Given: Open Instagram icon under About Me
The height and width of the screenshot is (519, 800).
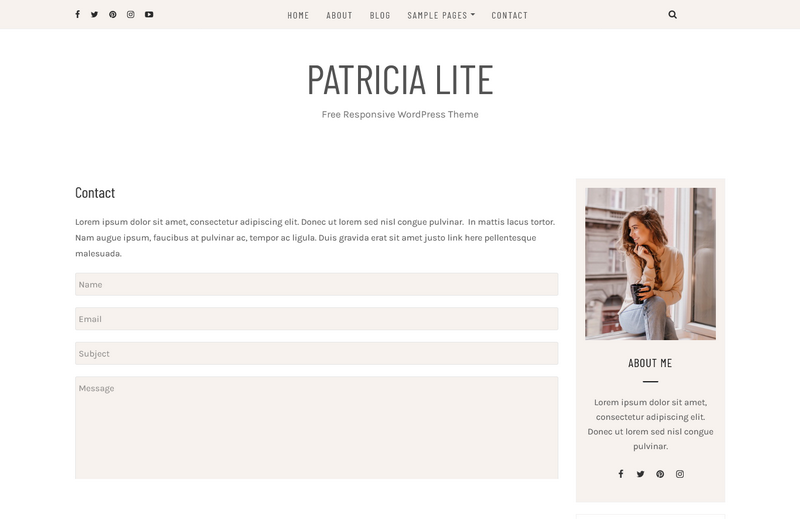Looking at the screenshot, I should 680,474.
